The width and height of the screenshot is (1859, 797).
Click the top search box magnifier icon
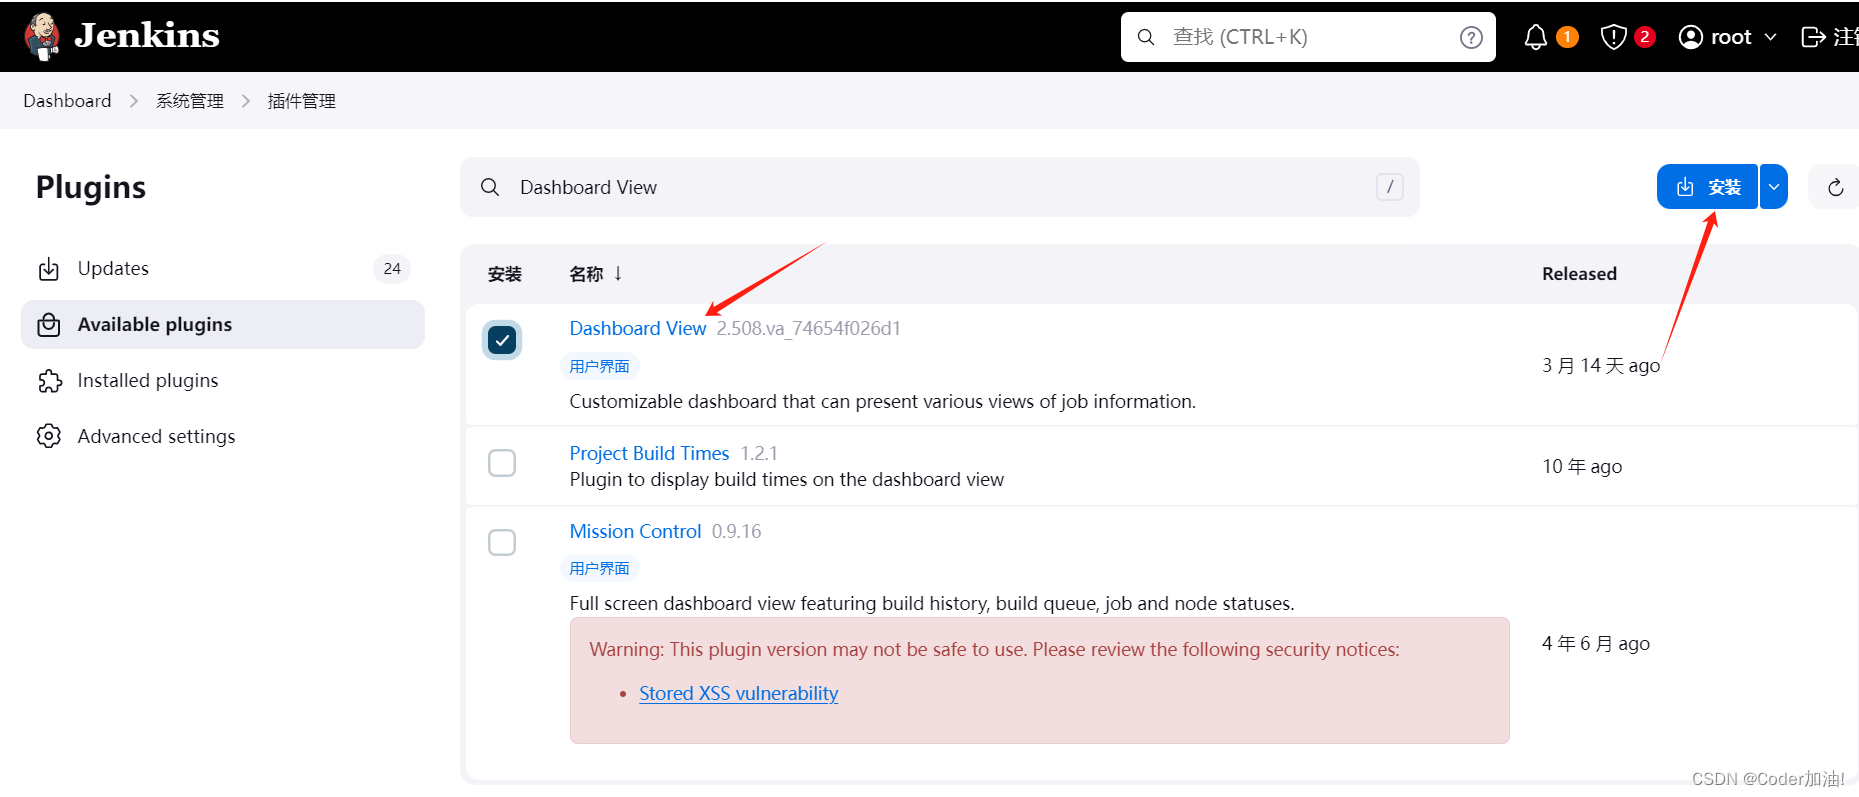coord(1146,37)
